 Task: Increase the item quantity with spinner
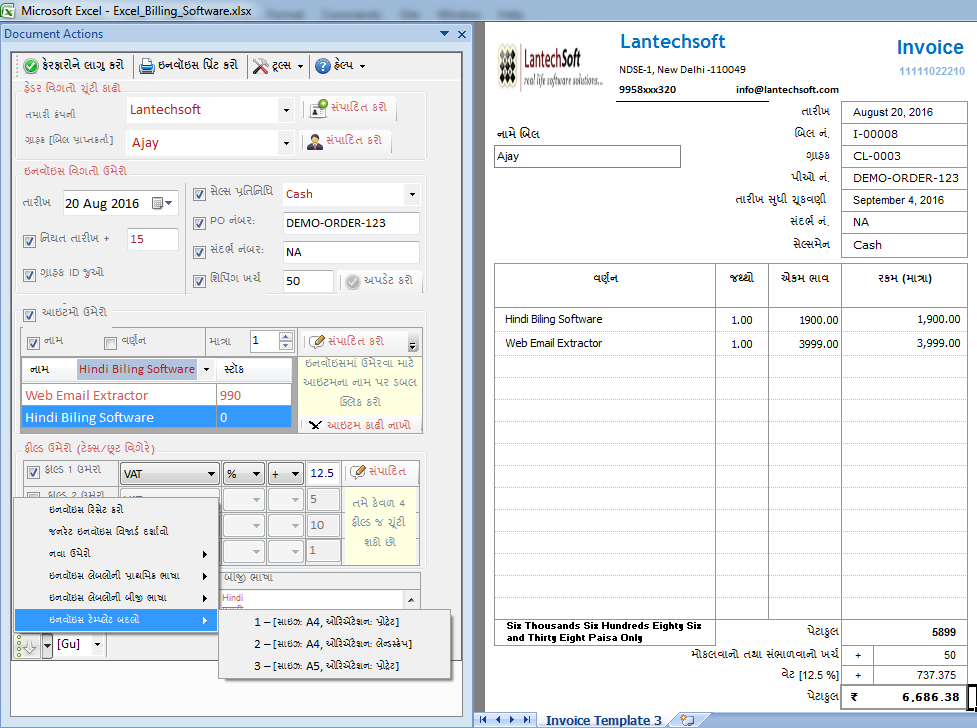point(285,337)
